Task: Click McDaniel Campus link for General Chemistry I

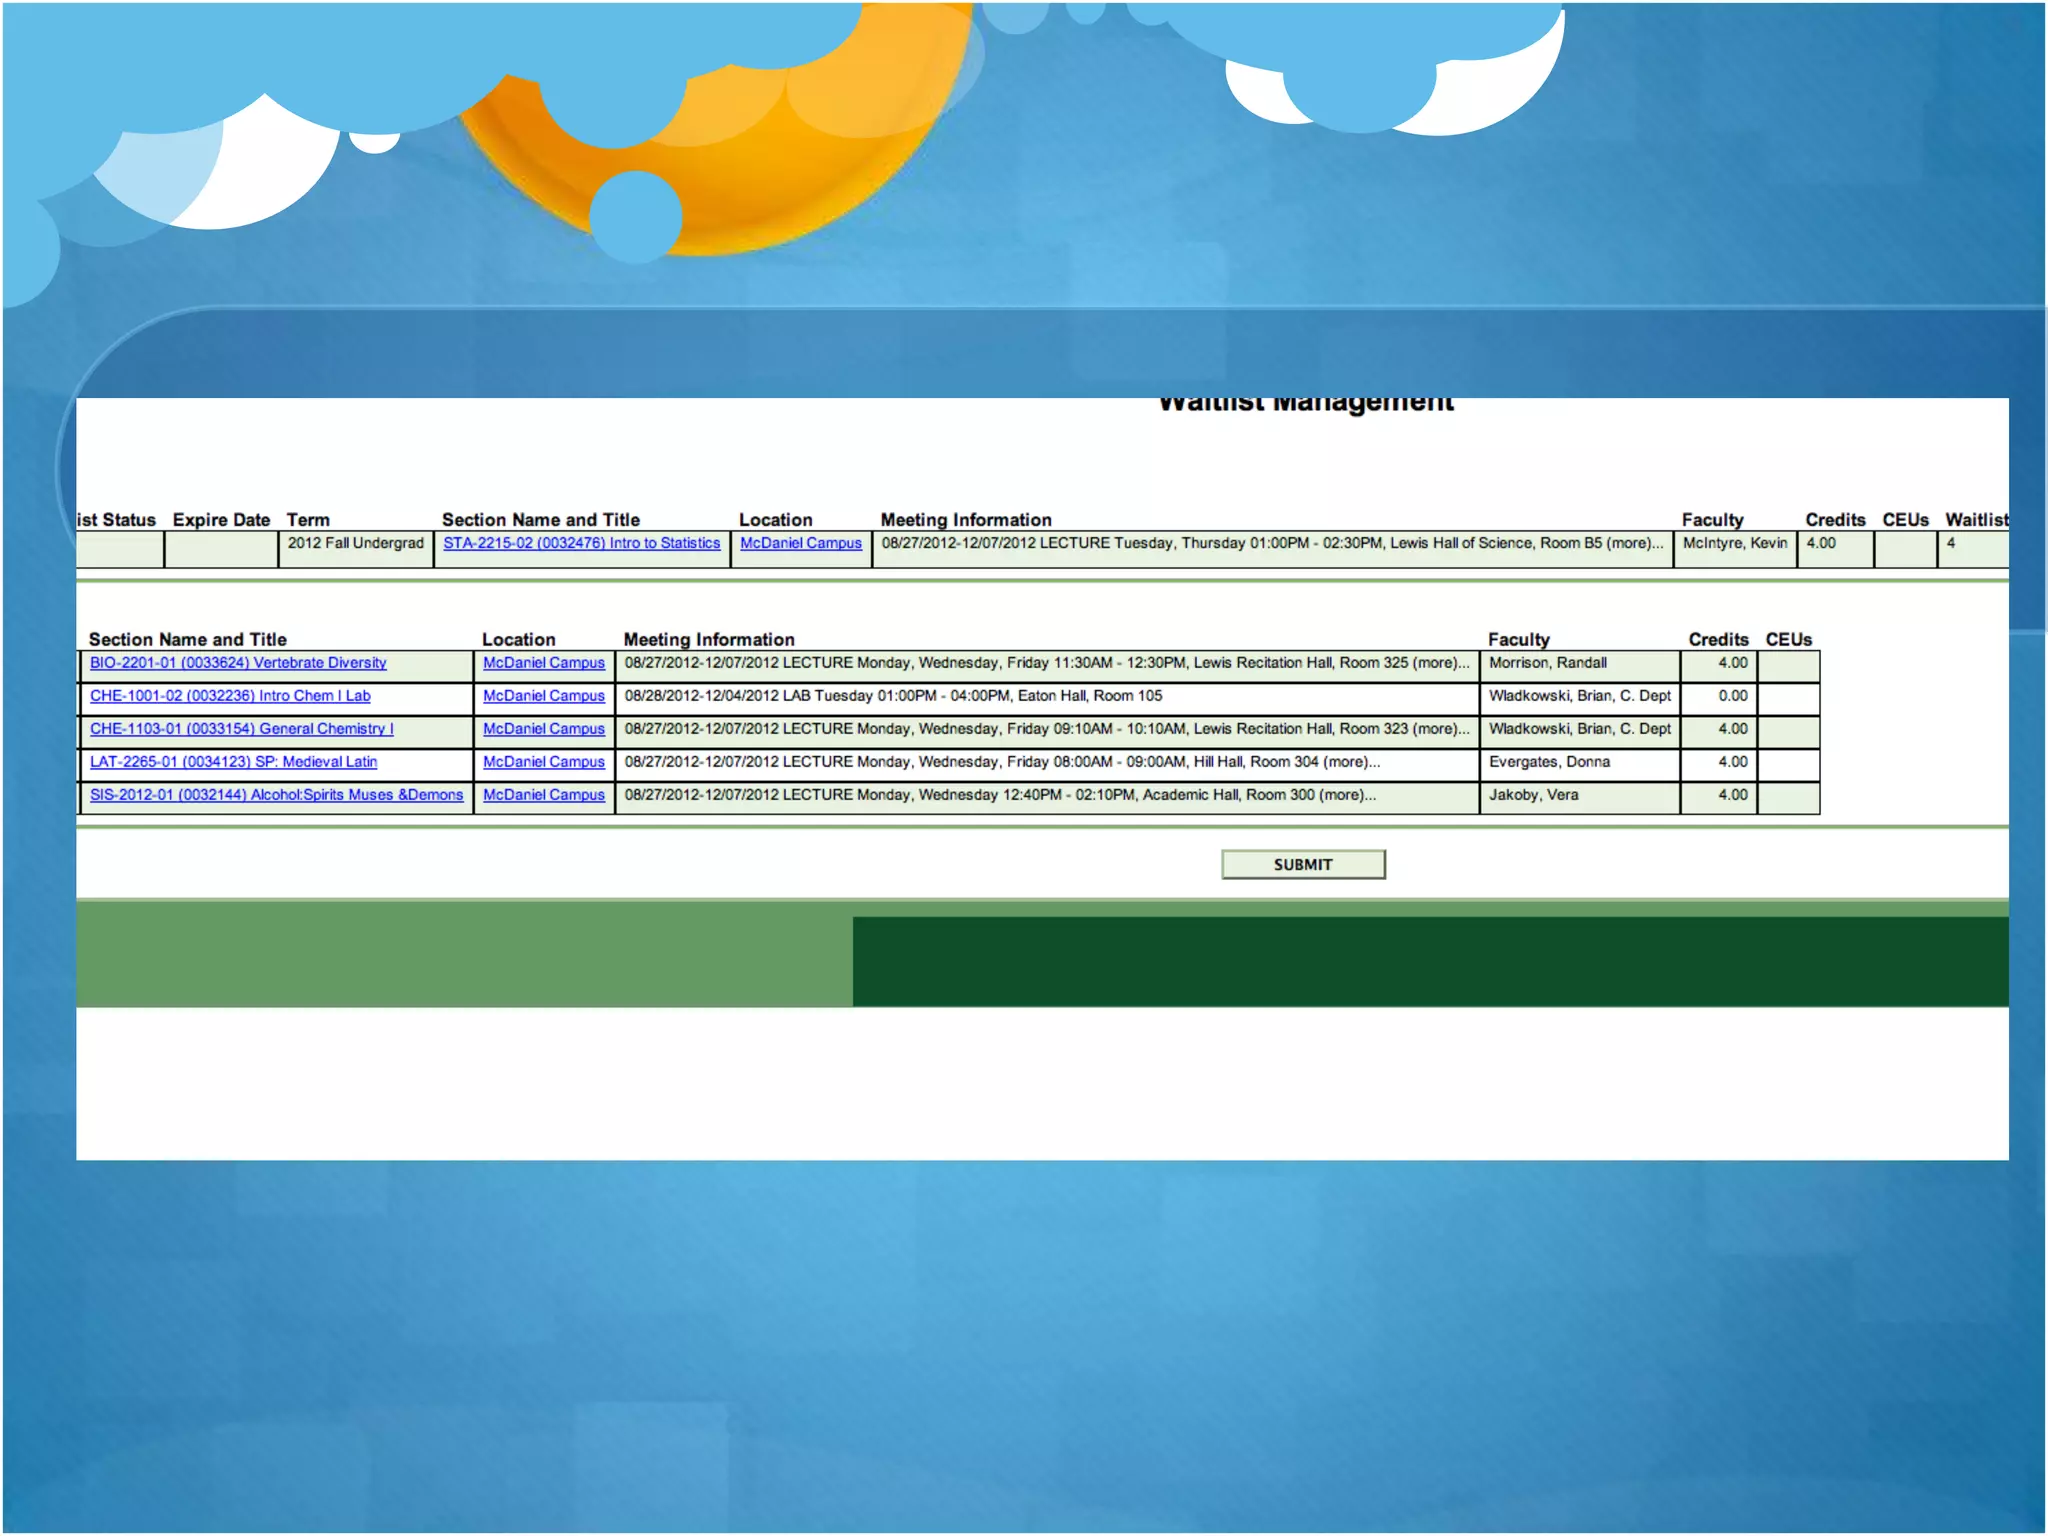Action: (x=543, y=729)
